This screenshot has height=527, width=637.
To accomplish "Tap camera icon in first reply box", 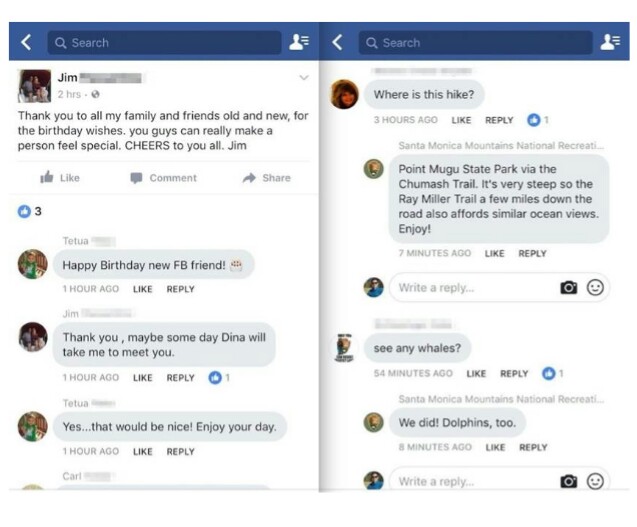I will point(568,288).
